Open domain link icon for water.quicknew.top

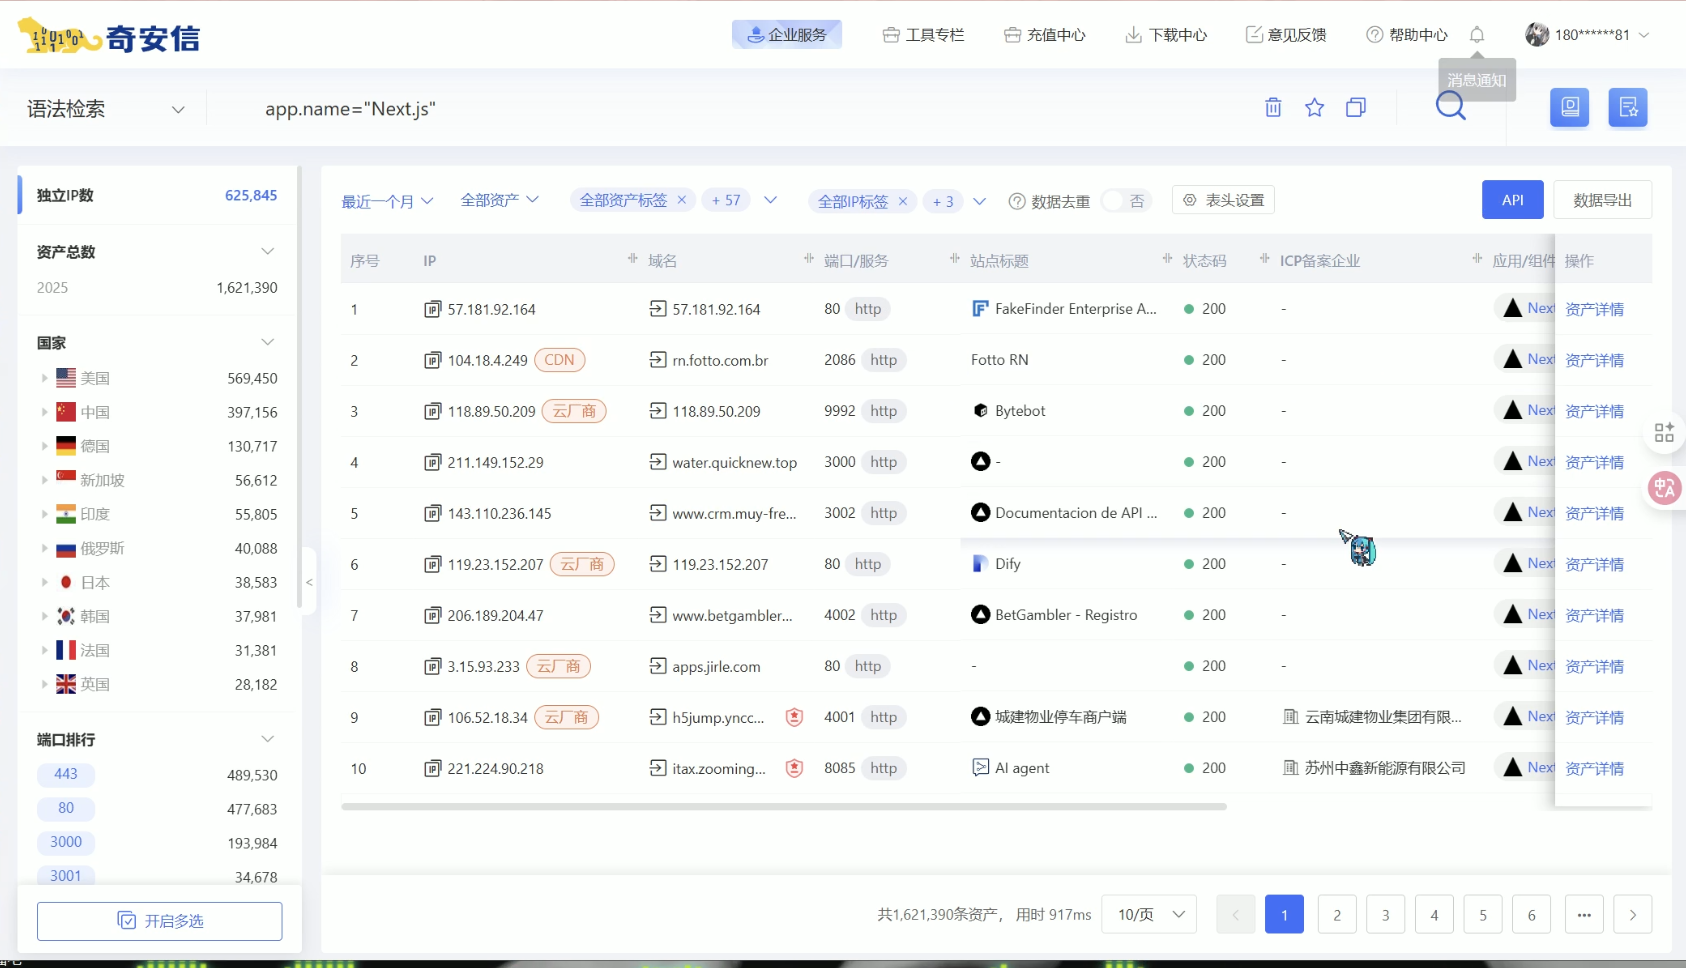click(x=657, y=462)
